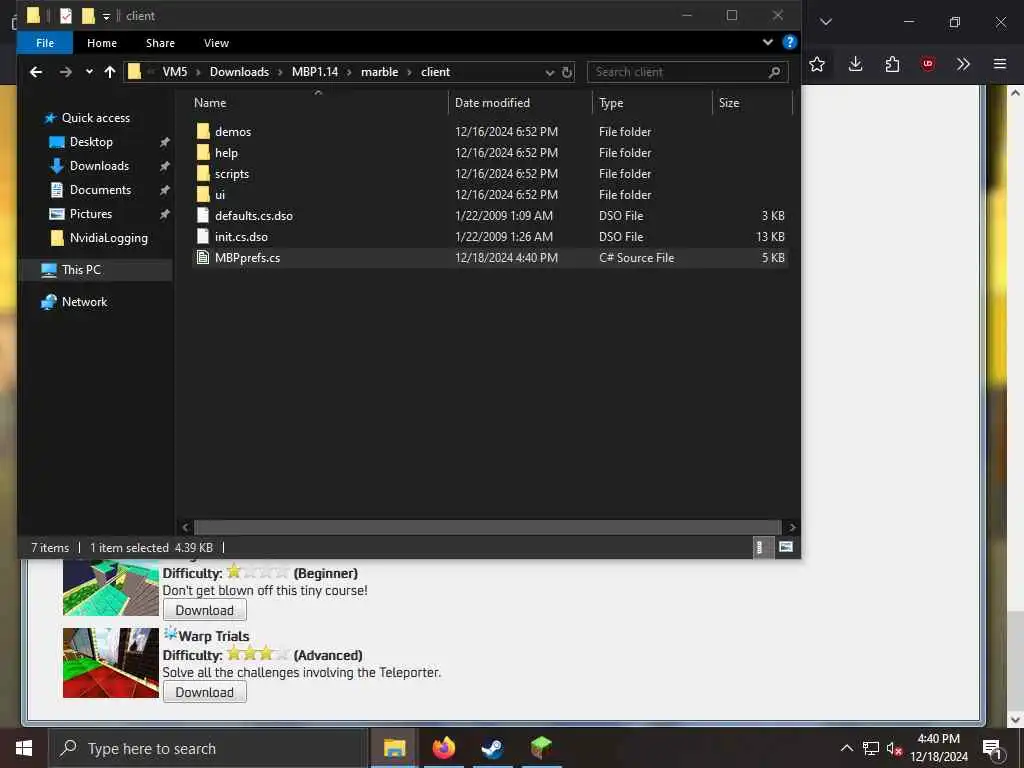Open Steam from the taskbar
Viewport: 1024px width, 768px height.
point(492,748)
